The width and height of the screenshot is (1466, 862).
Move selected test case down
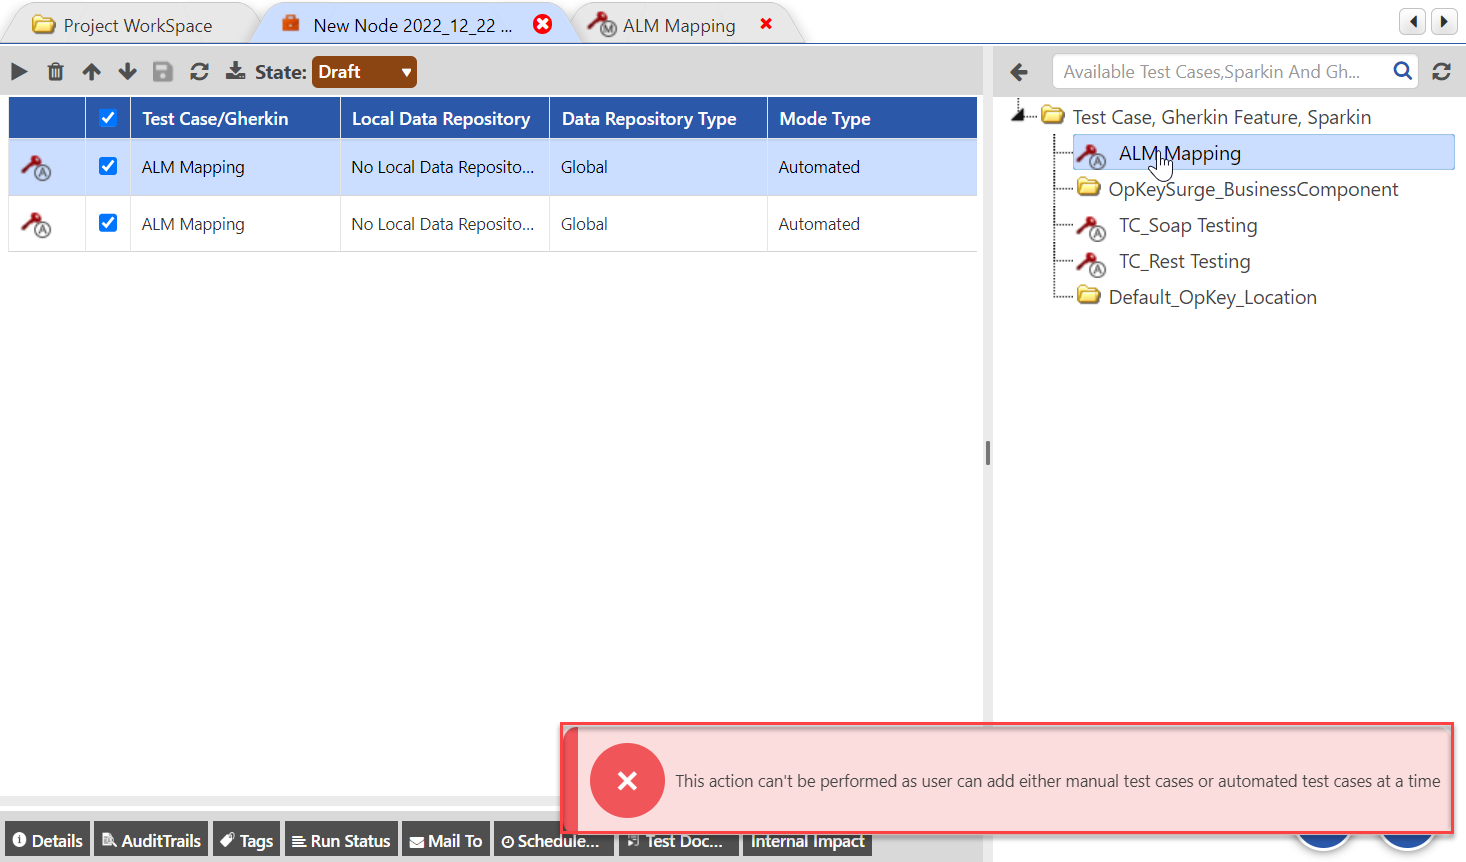click(127, 72)
